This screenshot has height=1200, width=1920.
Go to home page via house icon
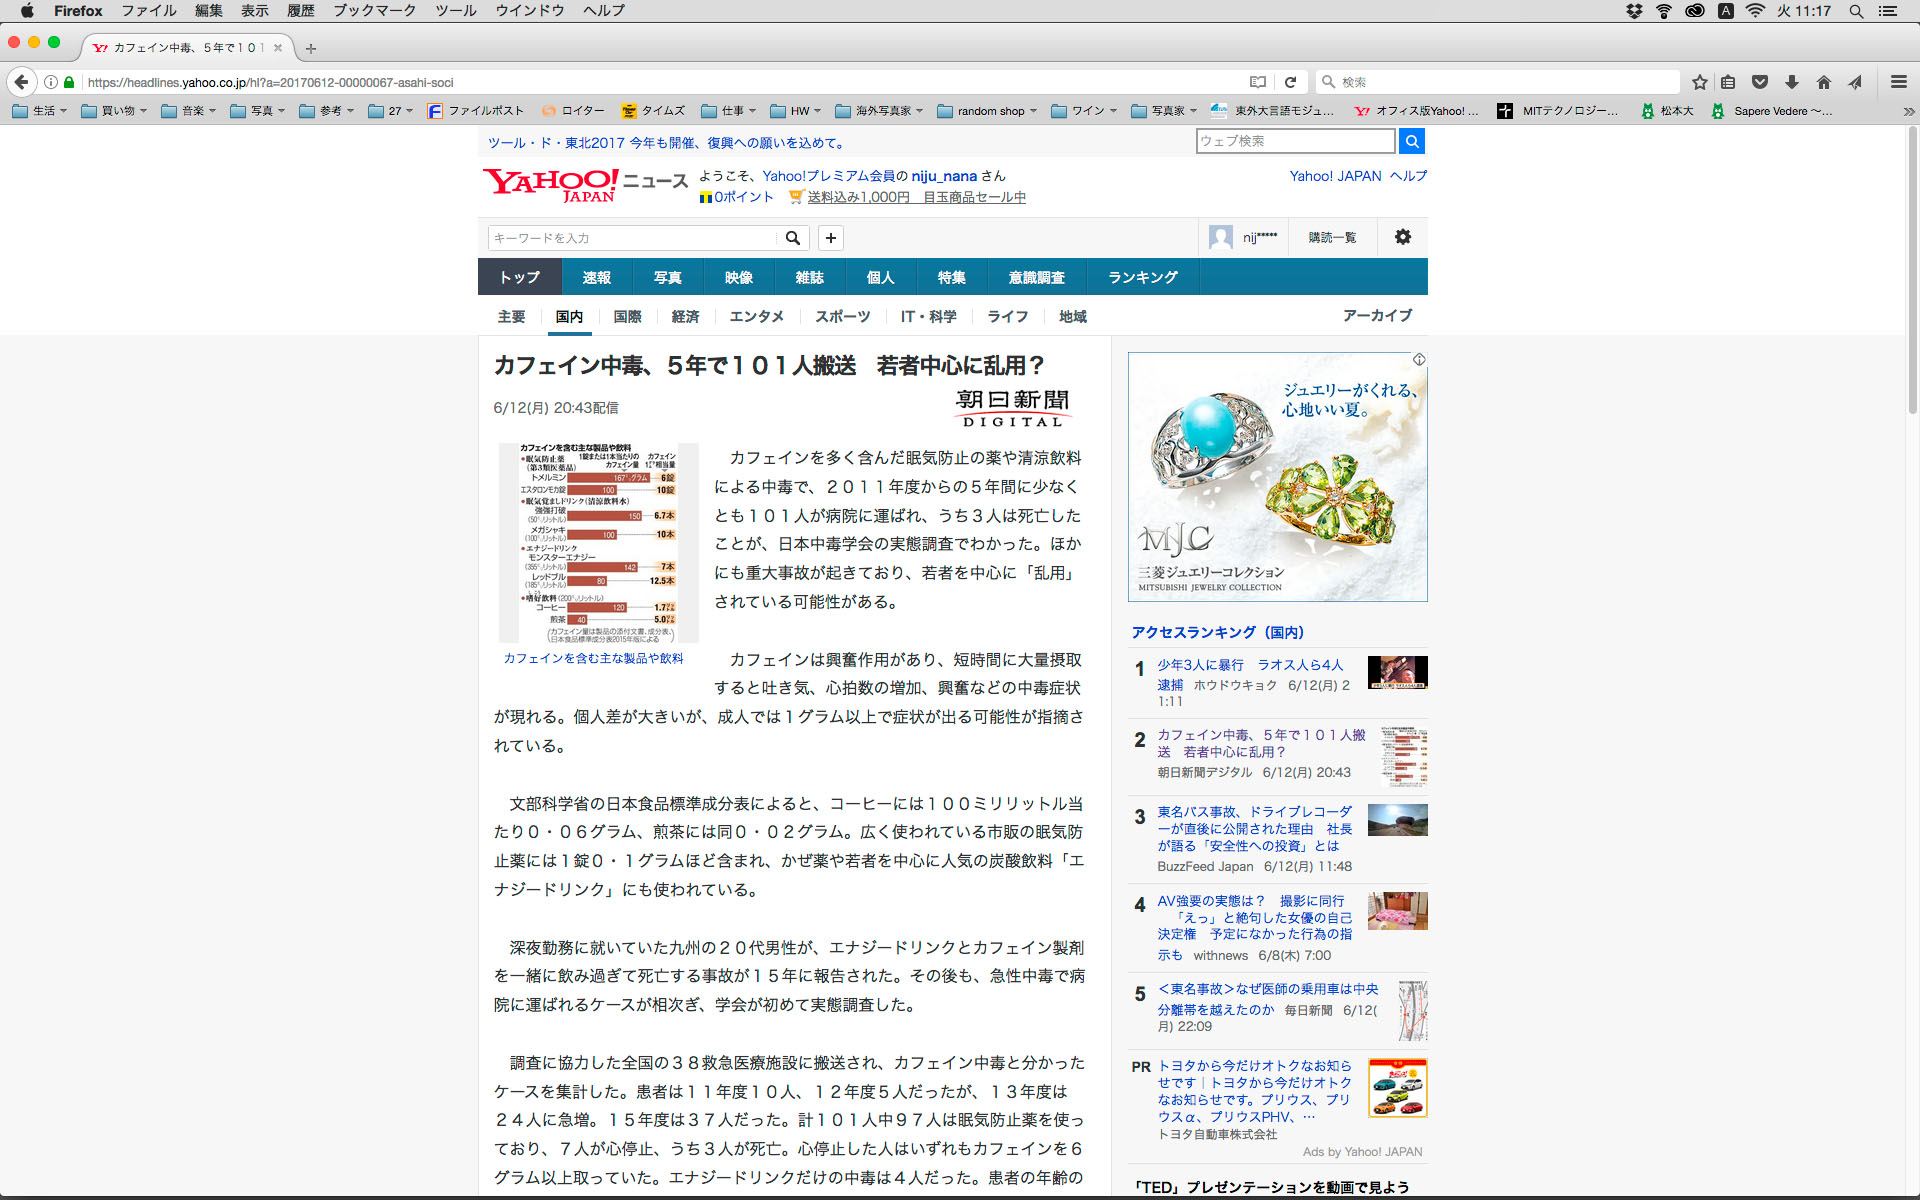point(1824,82)
